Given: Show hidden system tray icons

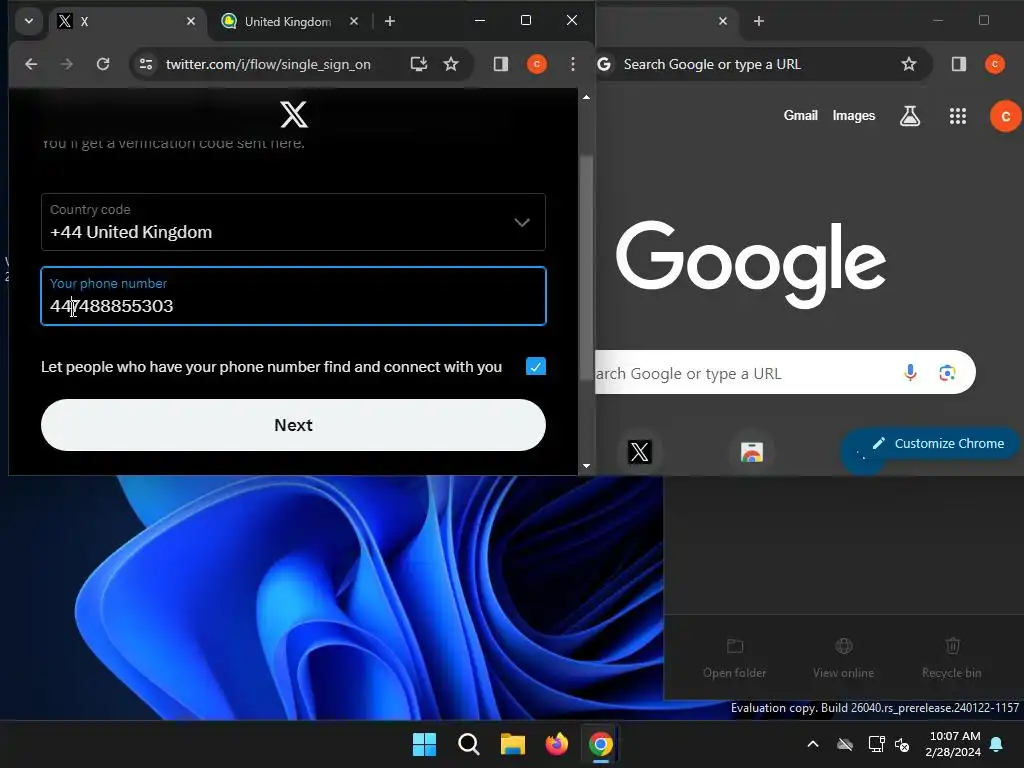Looking at the screenshot, I should 813,744.
